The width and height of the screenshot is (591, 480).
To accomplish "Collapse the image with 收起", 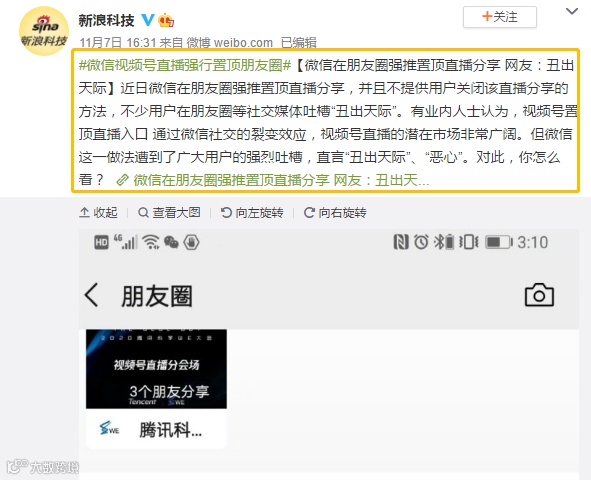I will [x=99, y=212].
